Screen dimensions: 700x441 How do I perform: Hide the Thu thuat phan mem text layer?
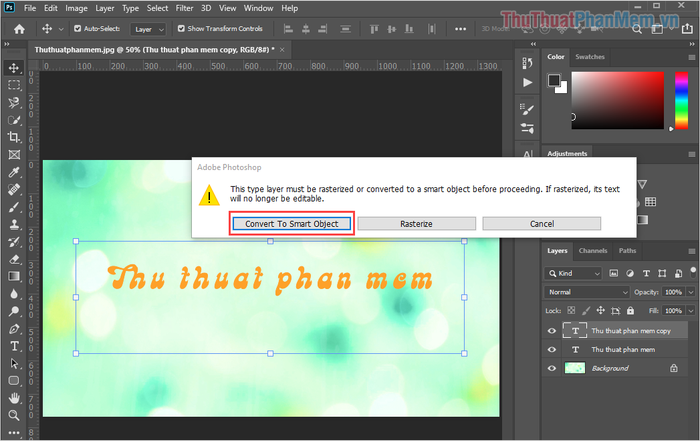pyautogui.click(x=552, y=349)
